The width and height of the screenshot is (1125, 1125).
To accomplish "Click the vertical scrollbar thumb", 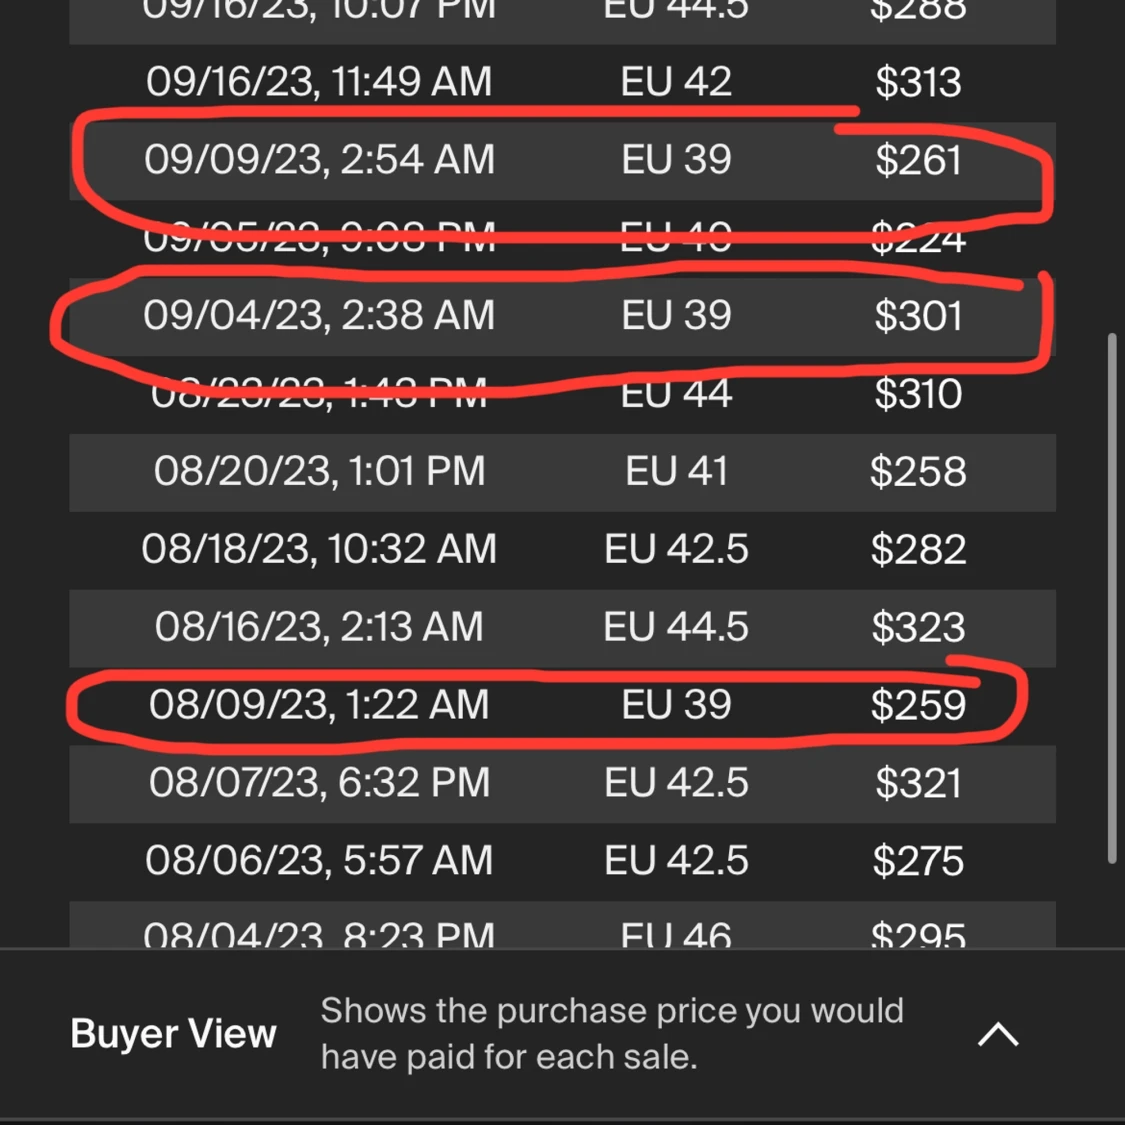I will point(1112,598).
